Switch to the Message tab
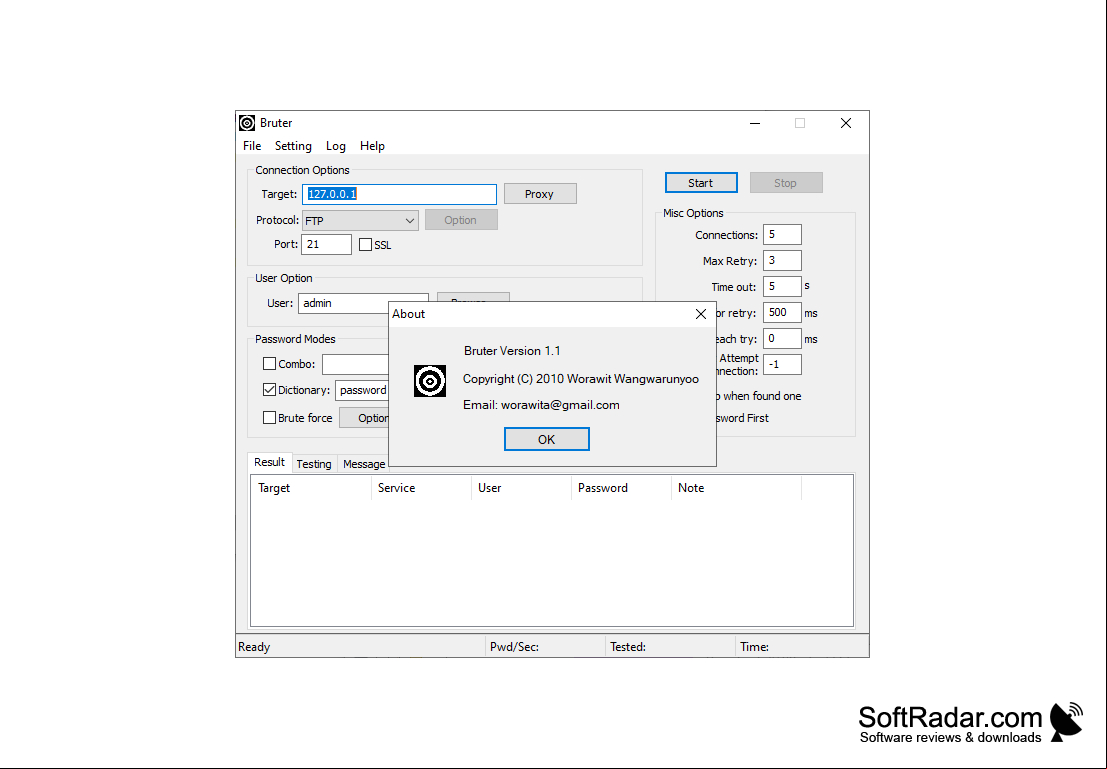The width and height of the screenshot is (1107, 769). pos(364,464)
